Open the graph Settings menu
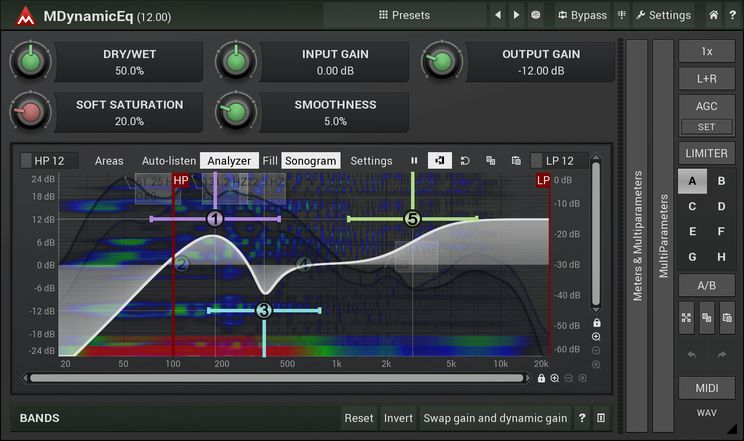Viewport: 744px width, 441px height. pyautogui.click(x=372, y=161)
